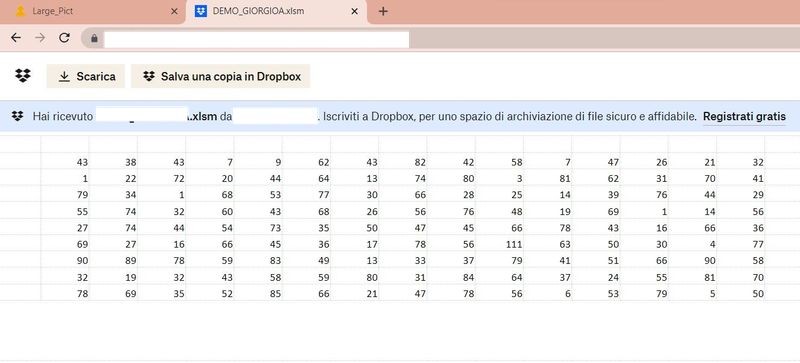Click the browser forward arrow

pos(40,38)
